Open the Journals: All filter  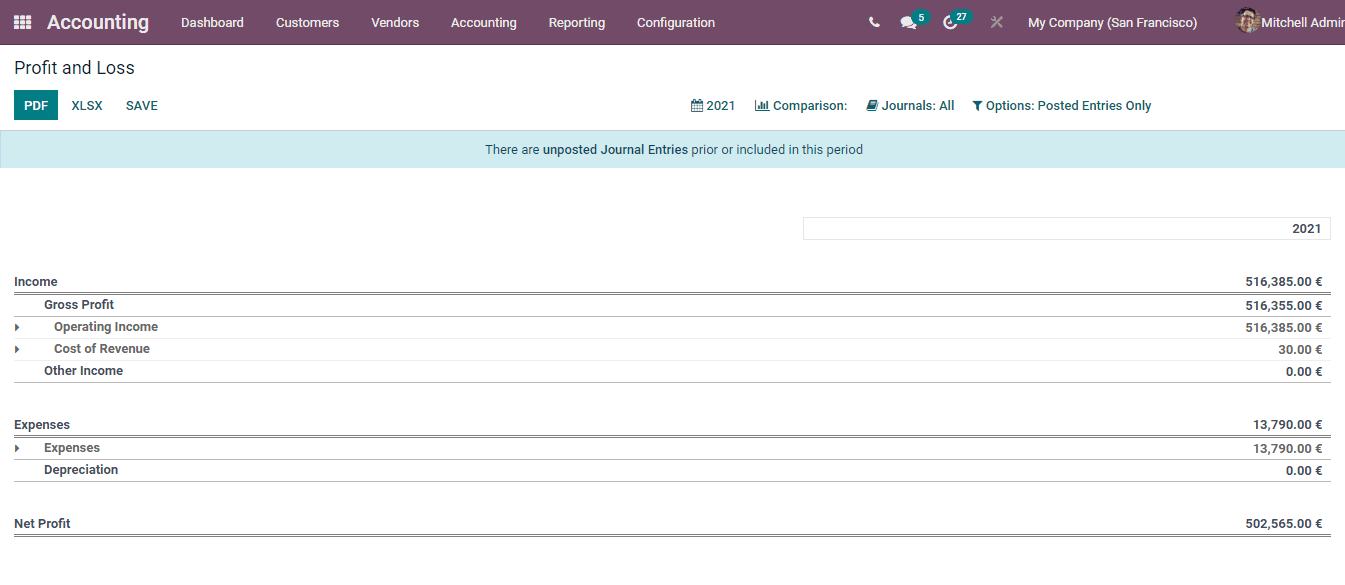click(910, 105)
